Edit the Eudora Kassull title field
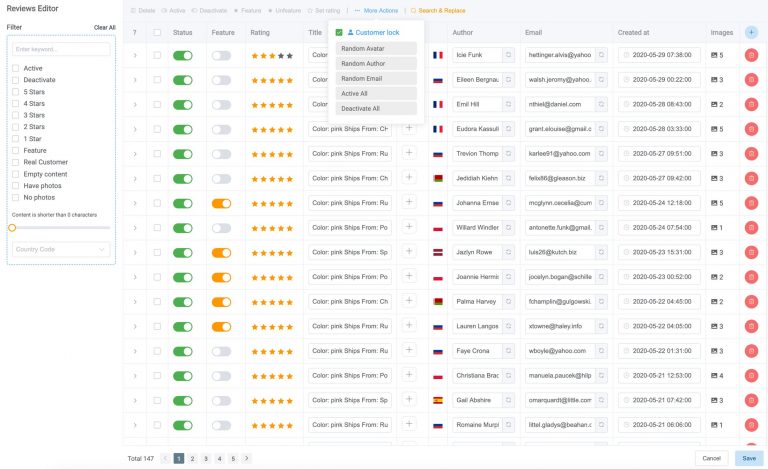This screenshot has width=768, height=469. (x=350, y=129)
